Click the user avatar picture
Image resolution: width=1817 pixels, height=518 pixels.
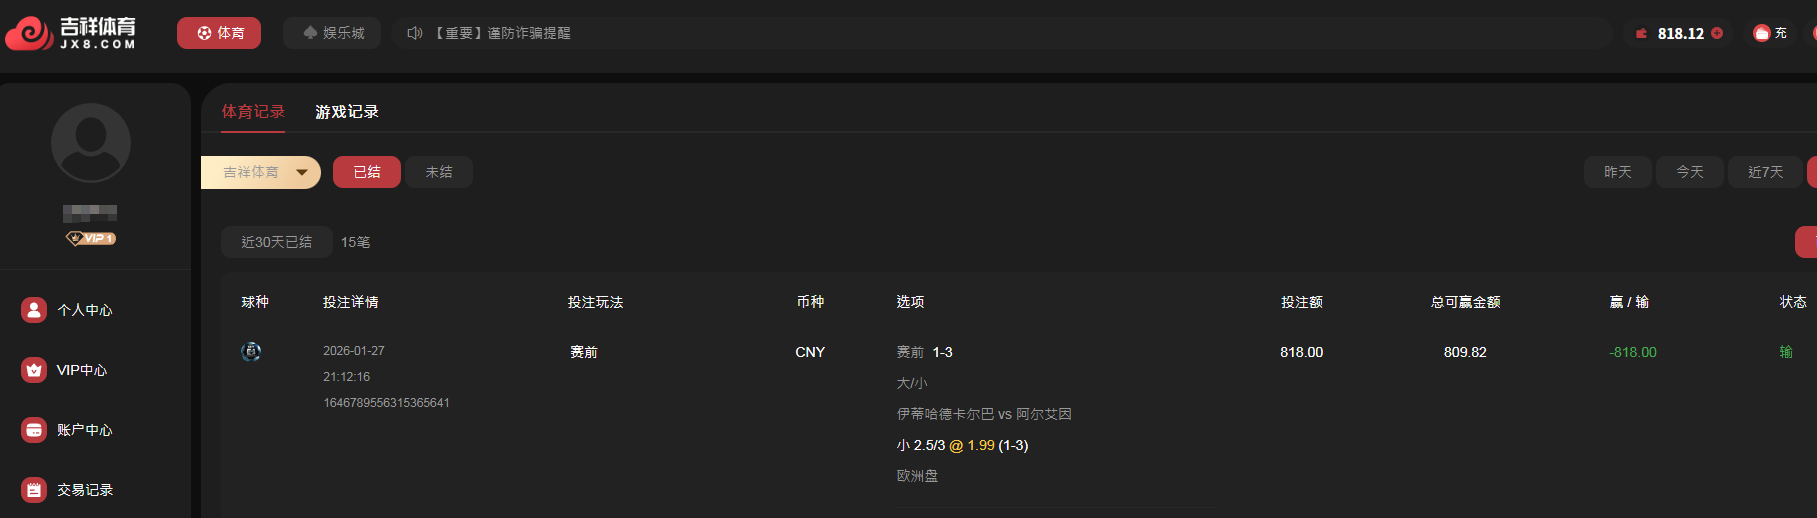(91, 143)
